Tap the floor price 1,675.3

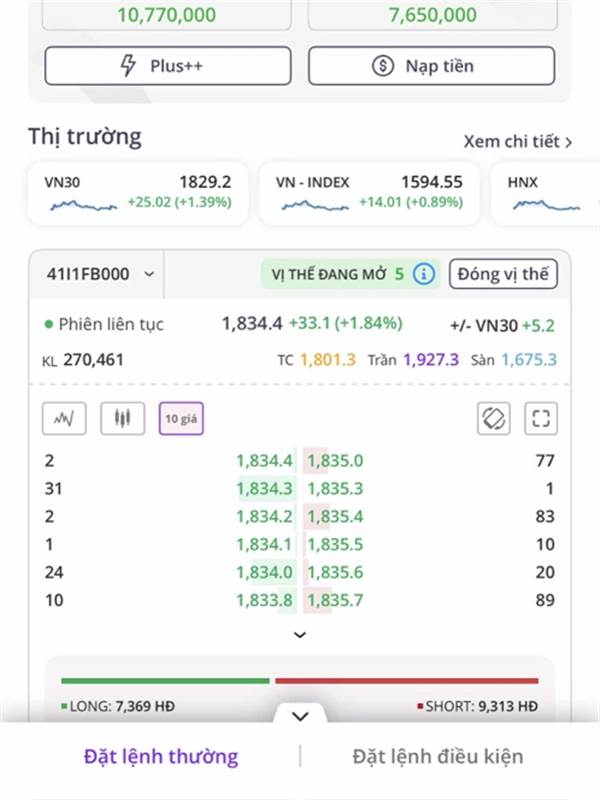[x=529, y=360]
